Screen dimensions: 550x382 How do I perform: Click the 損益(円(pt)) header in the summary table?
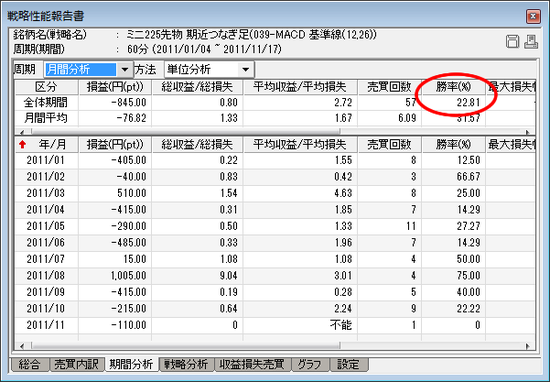click(x=115, y=87)
